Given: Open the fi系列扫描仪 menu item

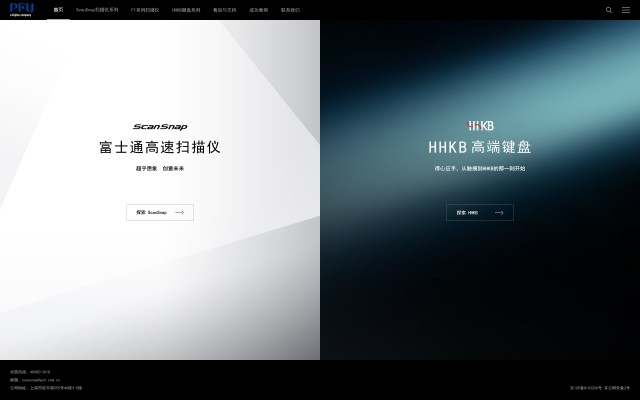Looking at the screenshot, I should tap(145, 10).
